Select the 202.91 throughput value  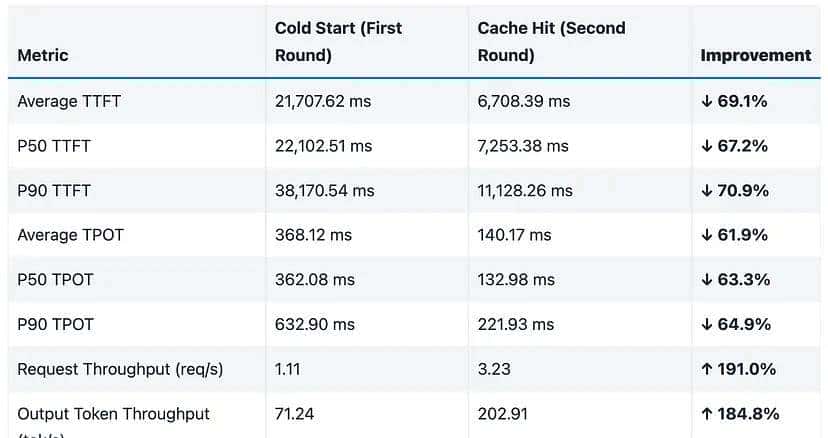pyautogui.click(x=502, y=413)
